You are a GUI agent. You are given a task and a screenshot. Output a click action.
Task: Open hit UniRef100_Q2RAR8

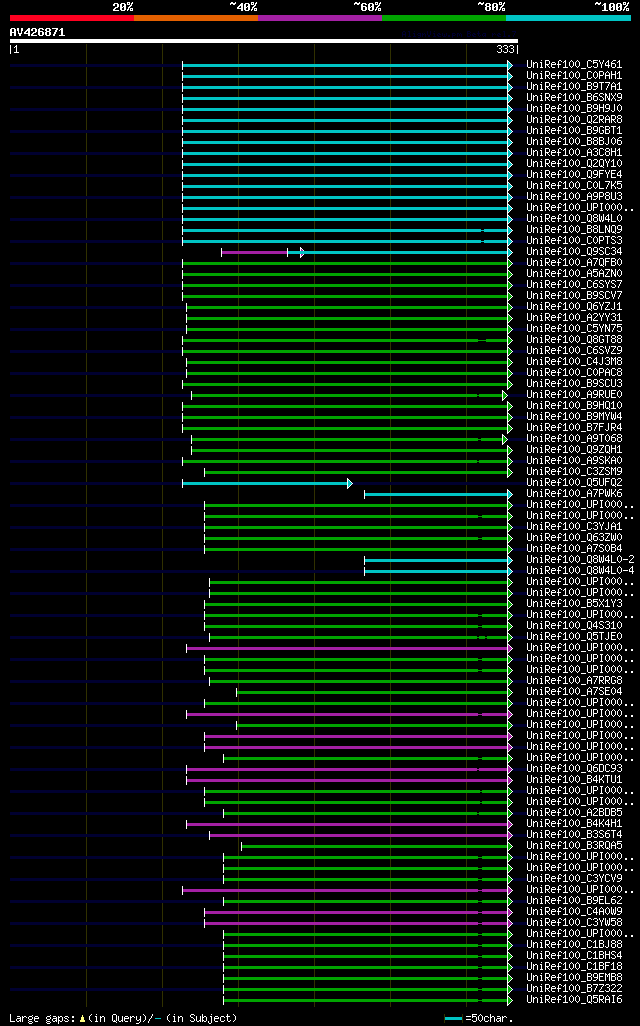pyautogui.click(x=574, y=120)
